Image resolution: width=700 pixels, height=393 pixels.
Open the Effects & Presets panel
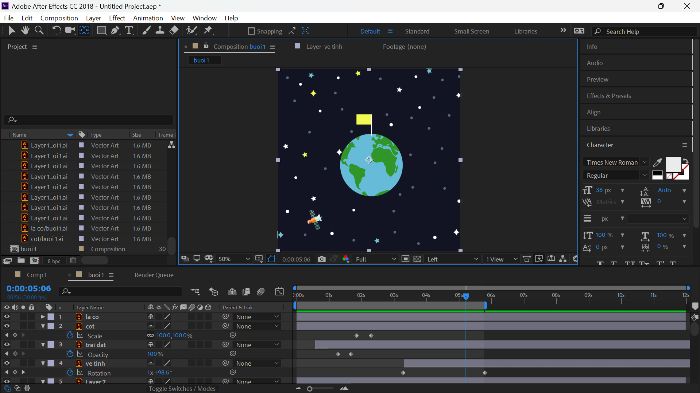pyautogui.click(x=609, y=96)
